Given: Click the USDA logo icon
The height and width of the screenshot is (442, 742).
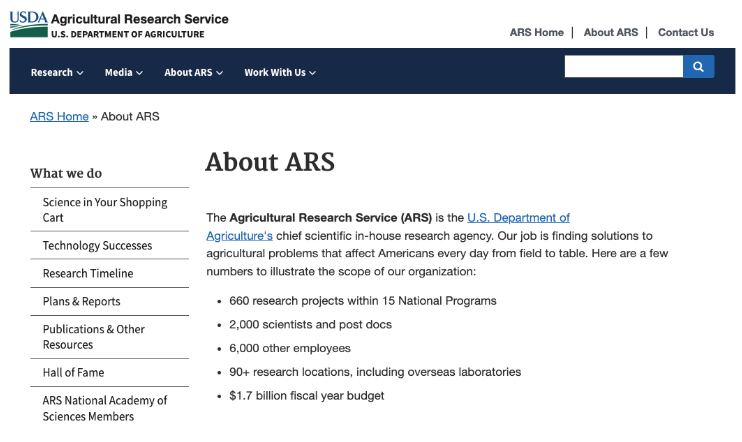Looking at the screenshot, I should [28, 24].
